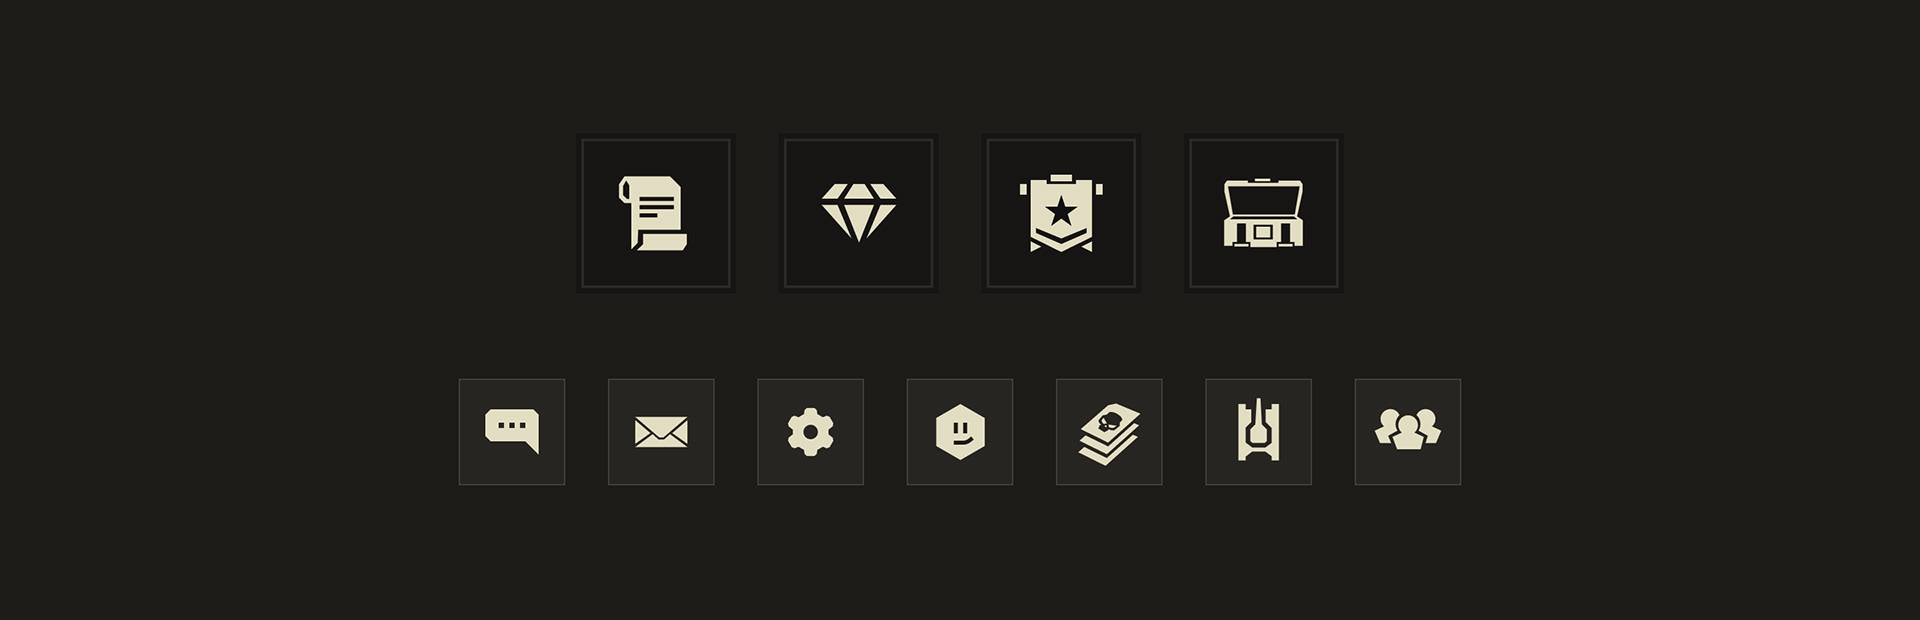Open the treasure chest icon
The height and width of the screenshot is (620, 1920).
pyautogui.click(x=1264, y=214)
